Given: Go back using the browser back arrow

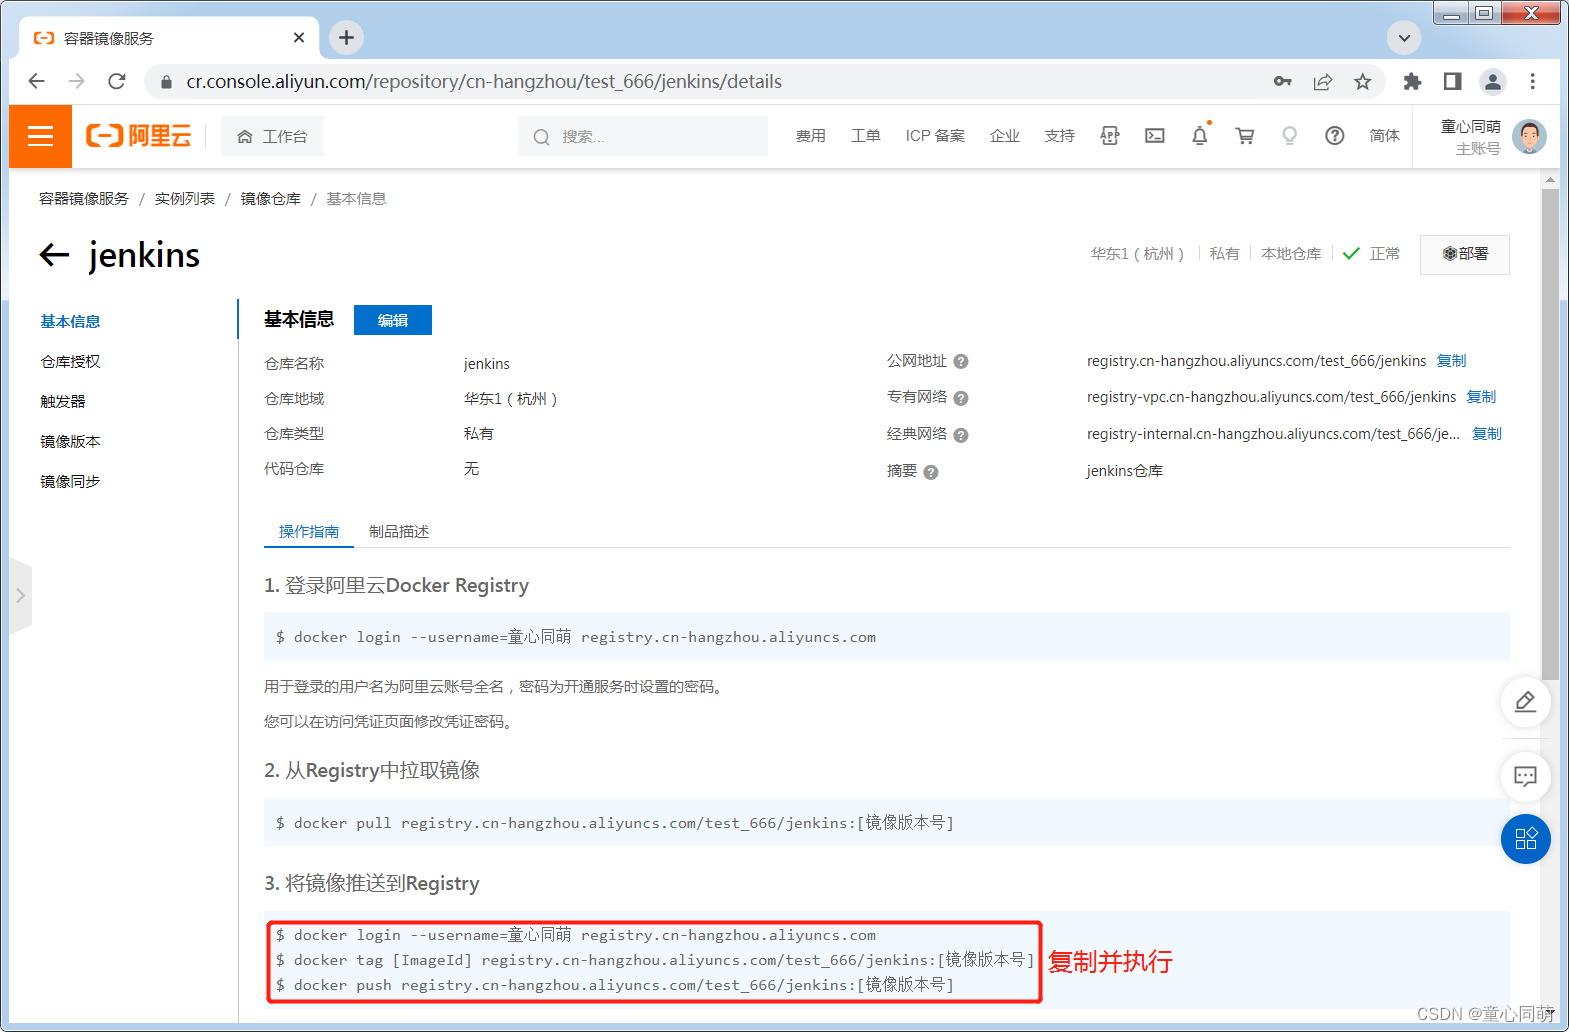Looking at the screenshot, I should tap(37, 81).
